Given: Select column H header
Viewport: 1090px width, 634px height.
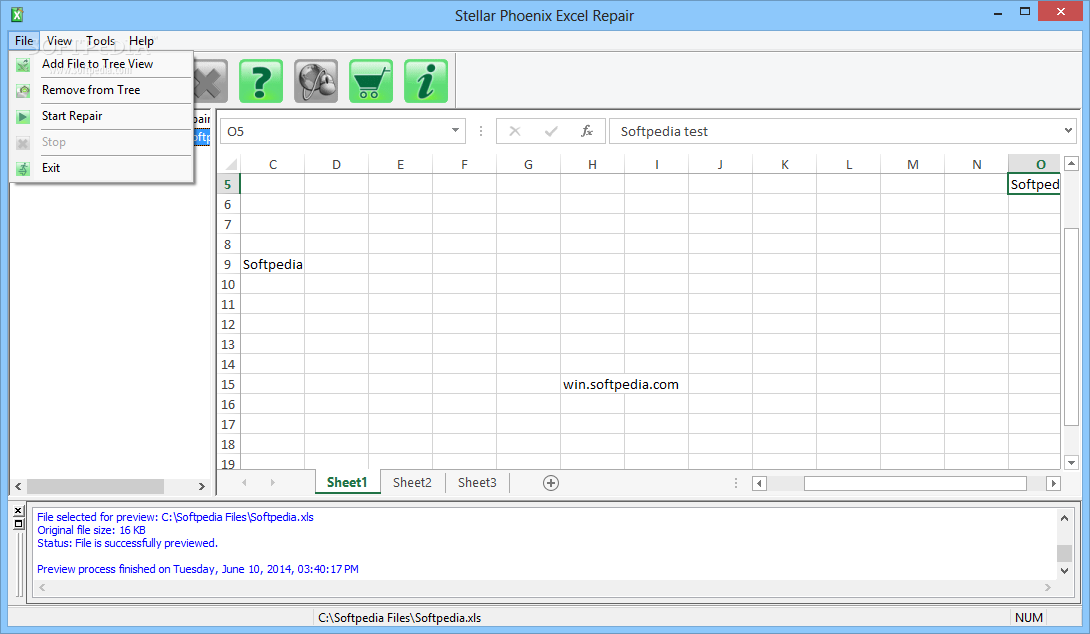Looking at the screenshot, I should [x=592, y=165].
